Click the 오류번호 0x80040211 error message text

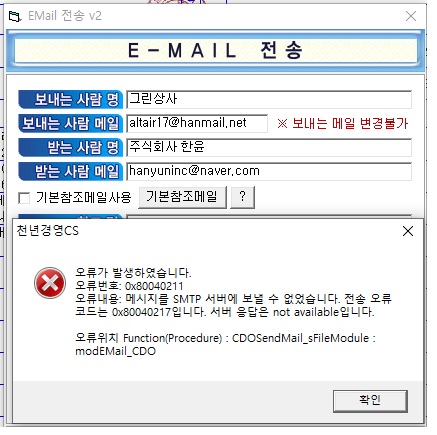click(129, 286)
